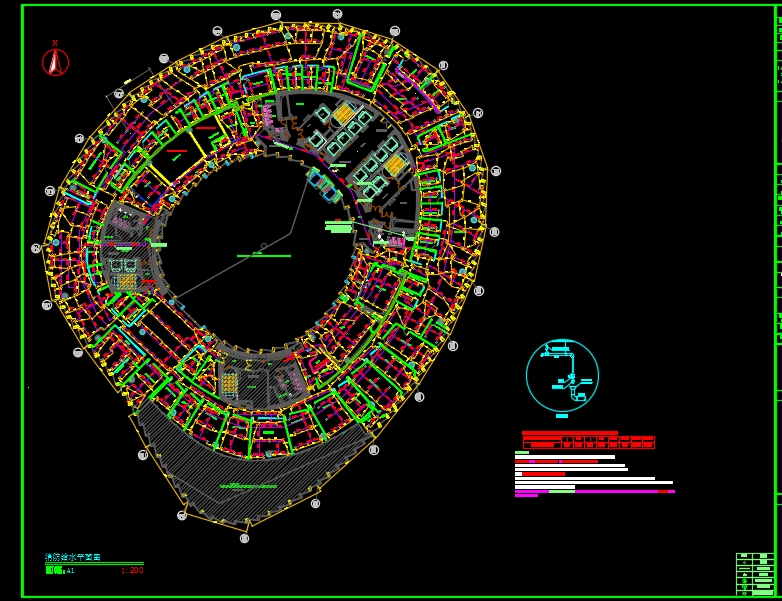782x601 pixels.
Task: Select the green text in the hatched area
Action: coord(248,486)
